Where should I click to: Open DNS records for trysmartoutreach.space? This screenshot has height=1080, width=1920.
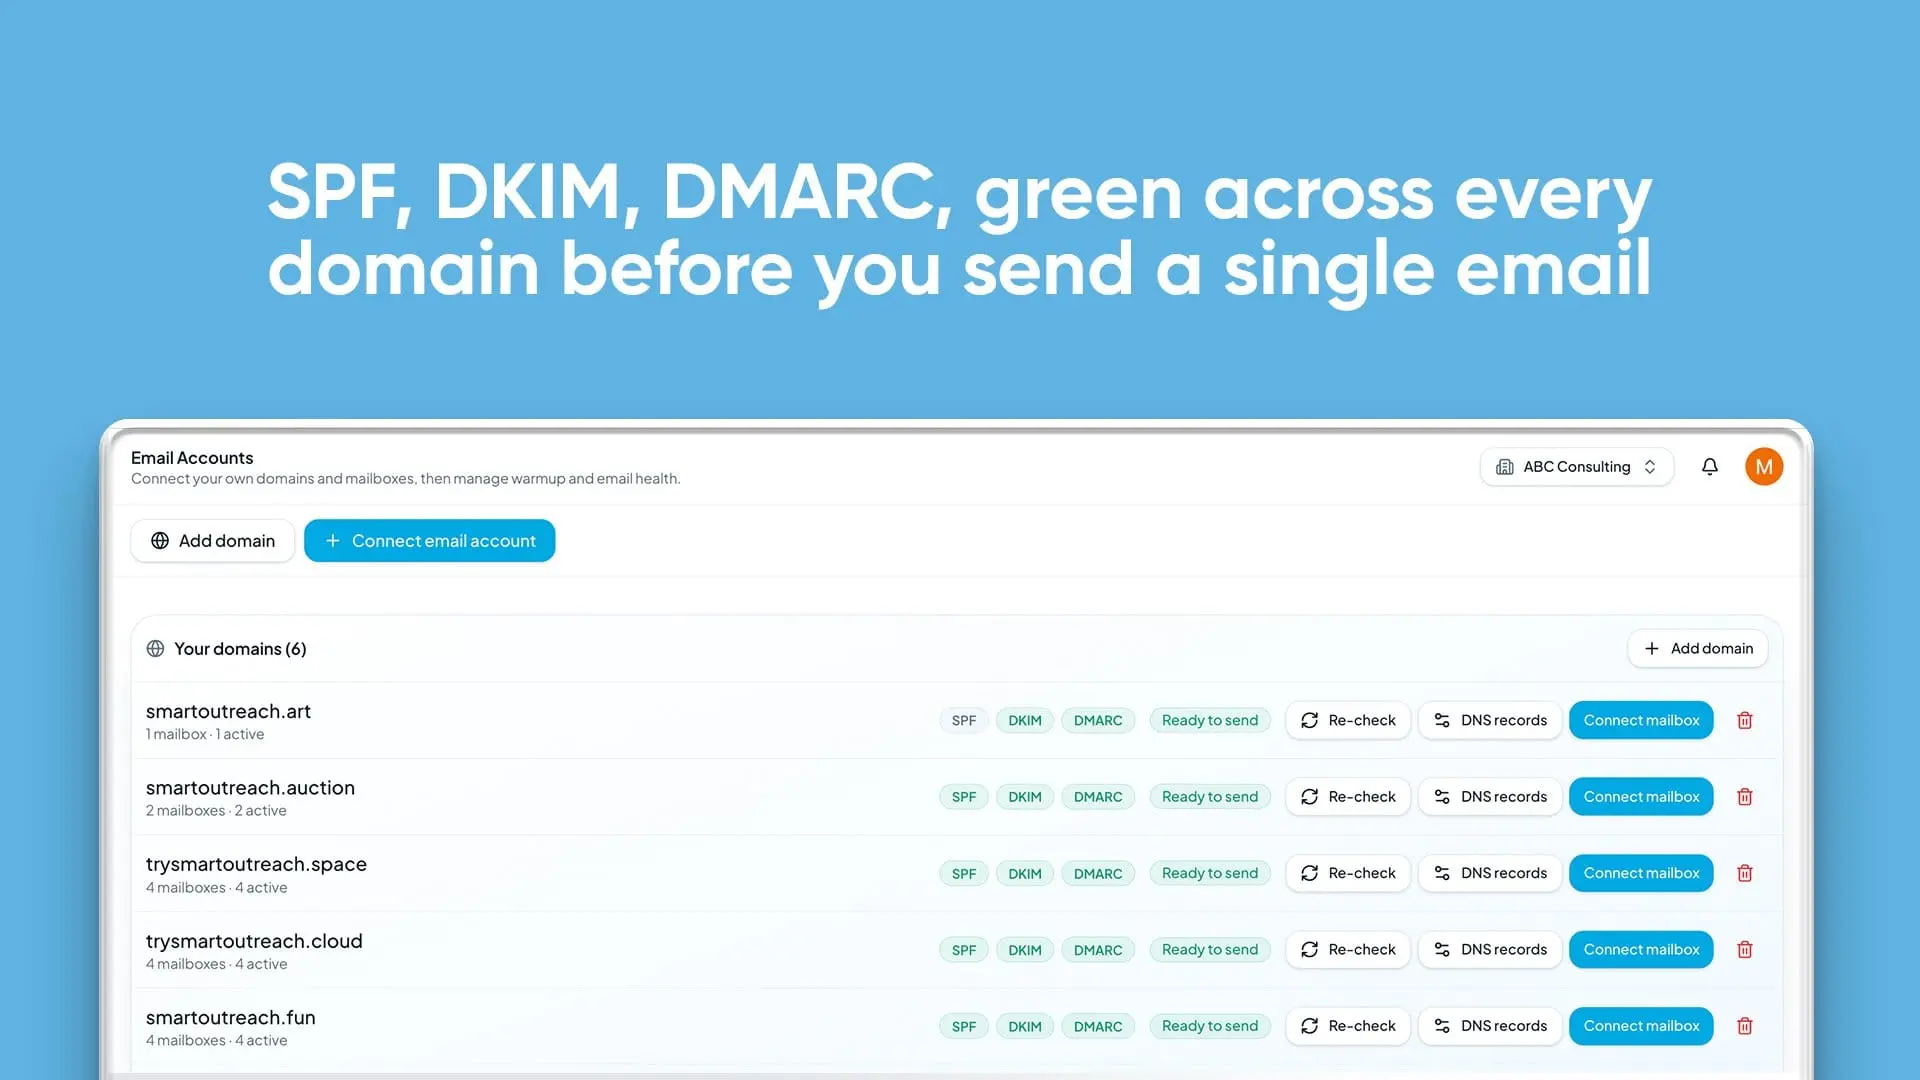tap(1490, 874)
